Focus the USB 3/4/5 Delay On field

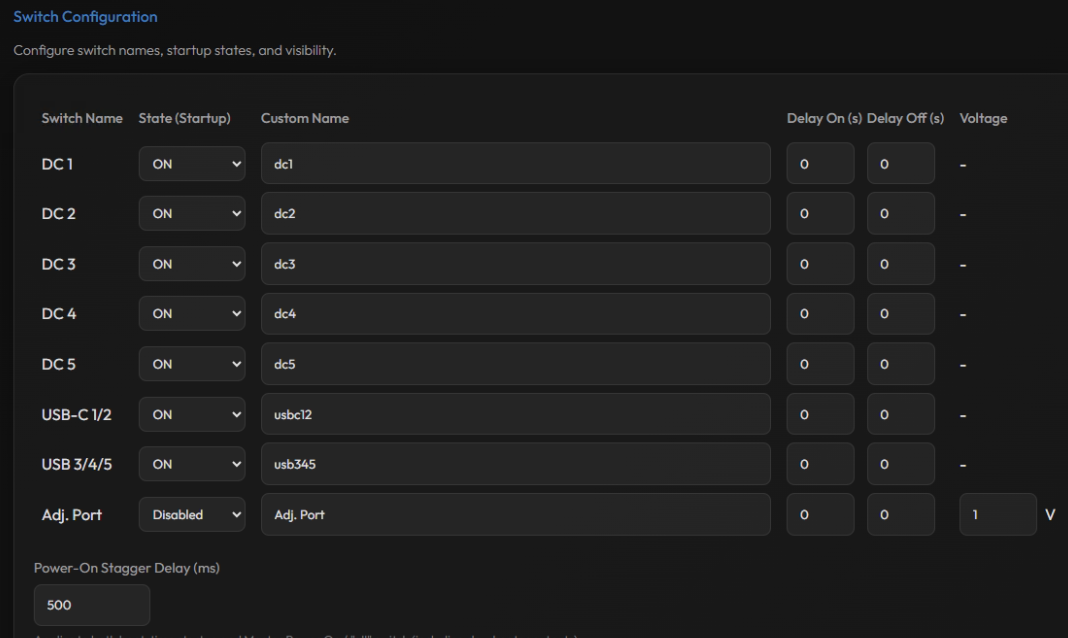pyautogui.click(x=820, y=464)
